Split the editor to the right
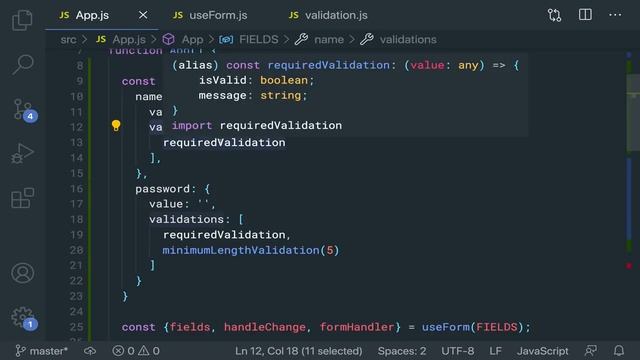 tap(585, 15)
